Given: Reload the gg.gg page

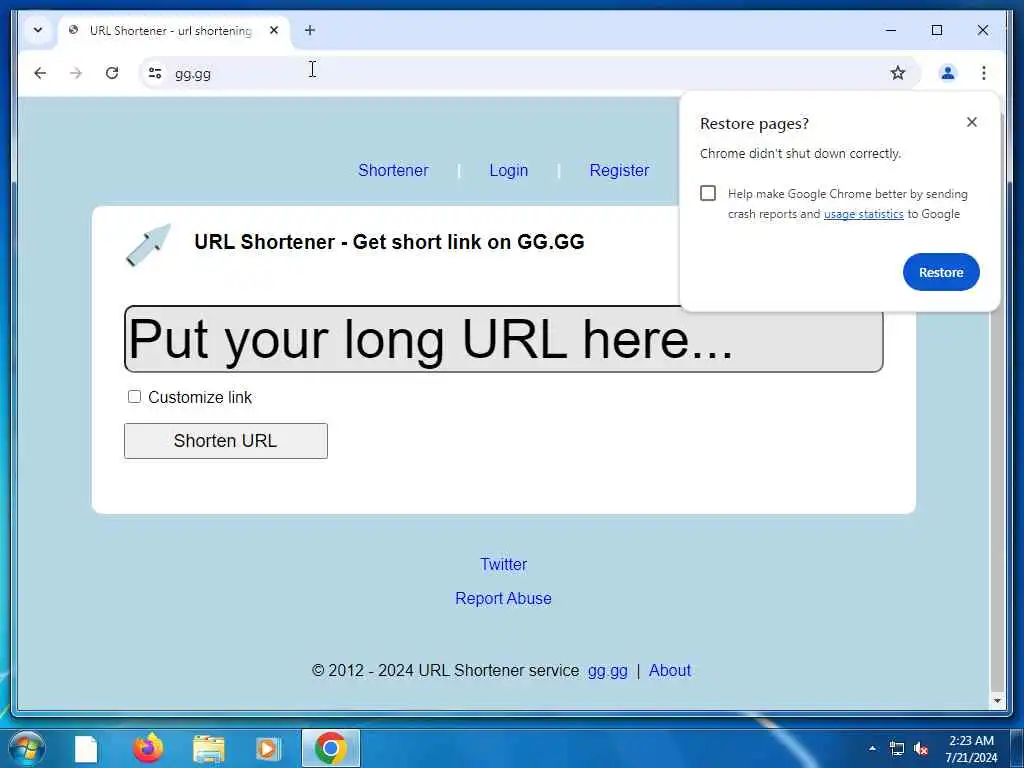Looking at the screenshot, I should point(112,73).
